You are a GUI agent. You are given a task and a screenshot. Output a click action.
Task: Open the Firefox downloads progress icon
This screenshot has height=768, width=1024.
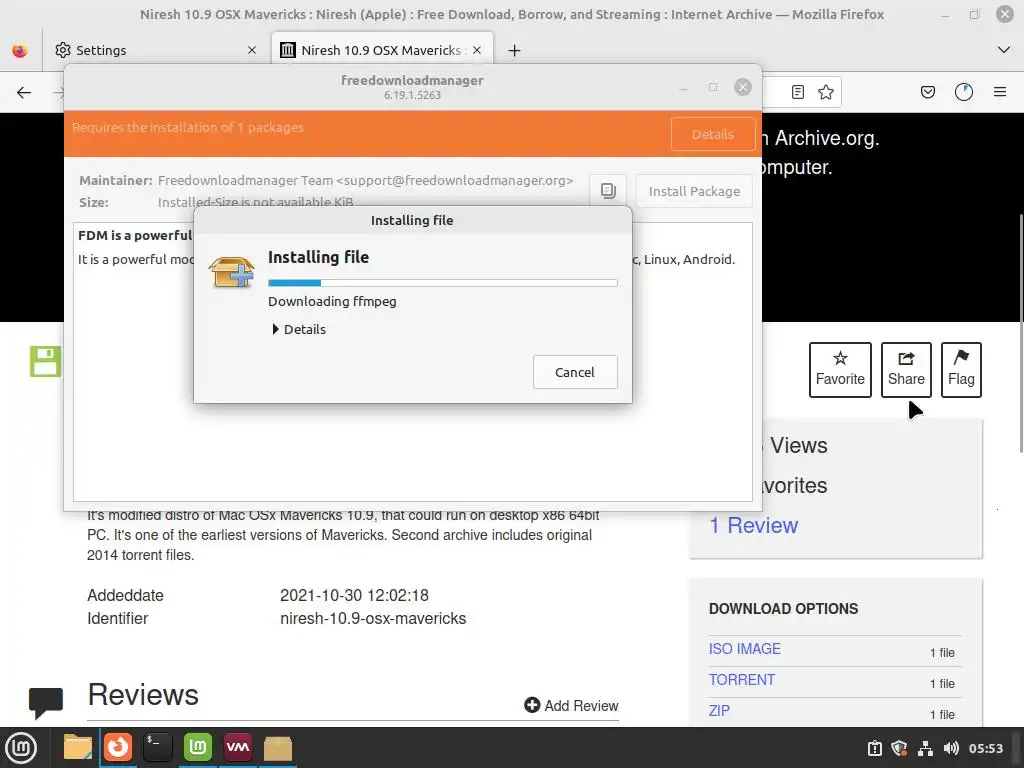[964, 92]
